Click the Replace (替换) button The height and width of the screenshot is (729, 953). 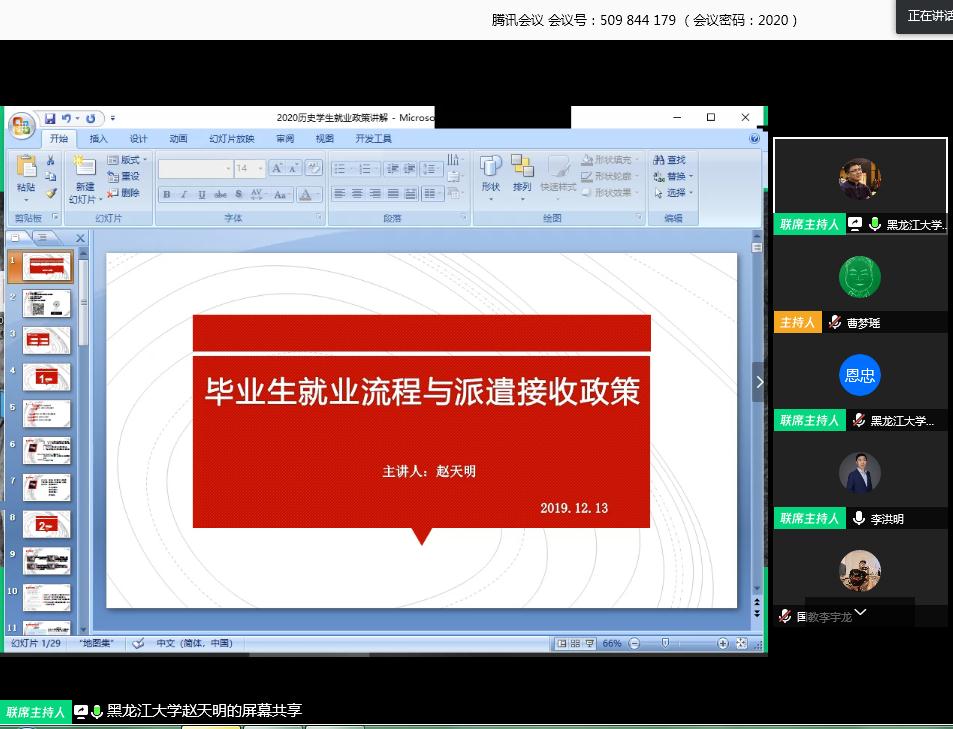click(x=672, y=176)
